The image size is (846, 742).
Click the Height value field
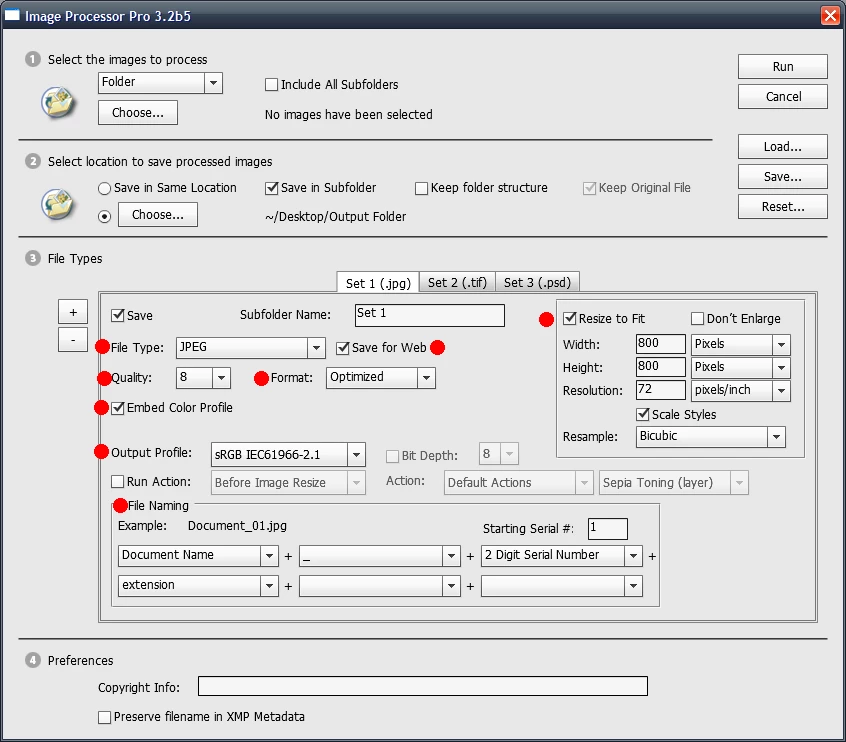click(x=660, y=367)
